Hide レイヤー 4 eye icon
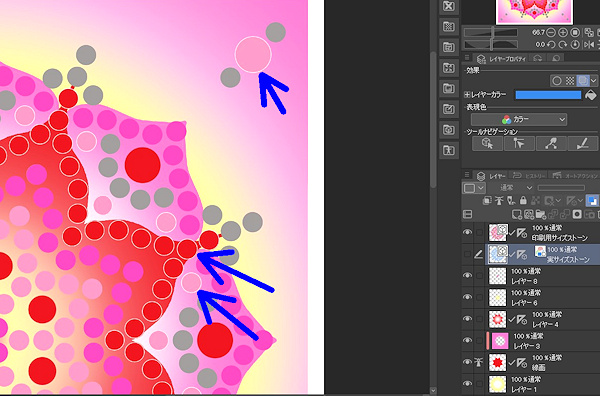Screen dimensions: 600x396 467,319
